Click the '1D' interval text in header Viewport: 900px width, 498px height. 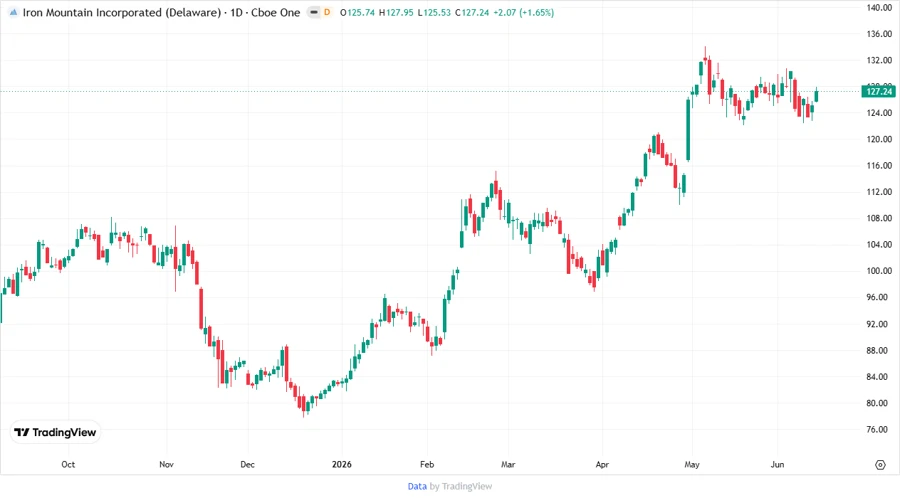tap(236, 13)
